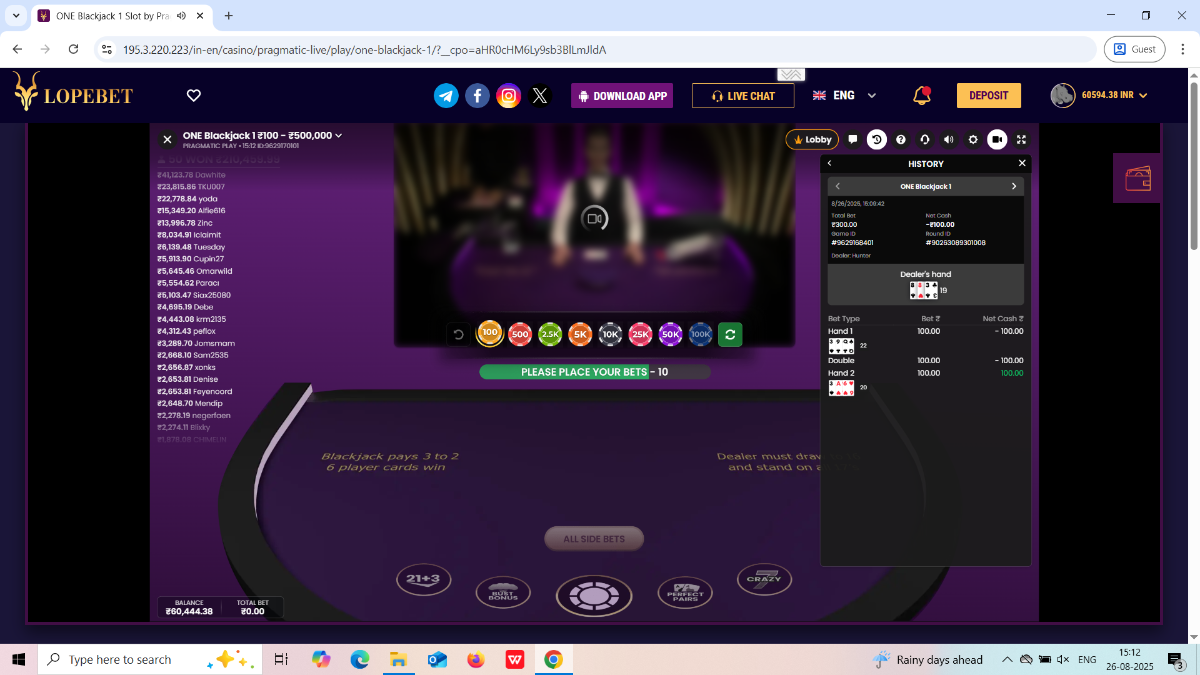Click the undo bet arrow icon
Image resolution: width=1200 pixels, height=675 pixels.
click(459, 334)
